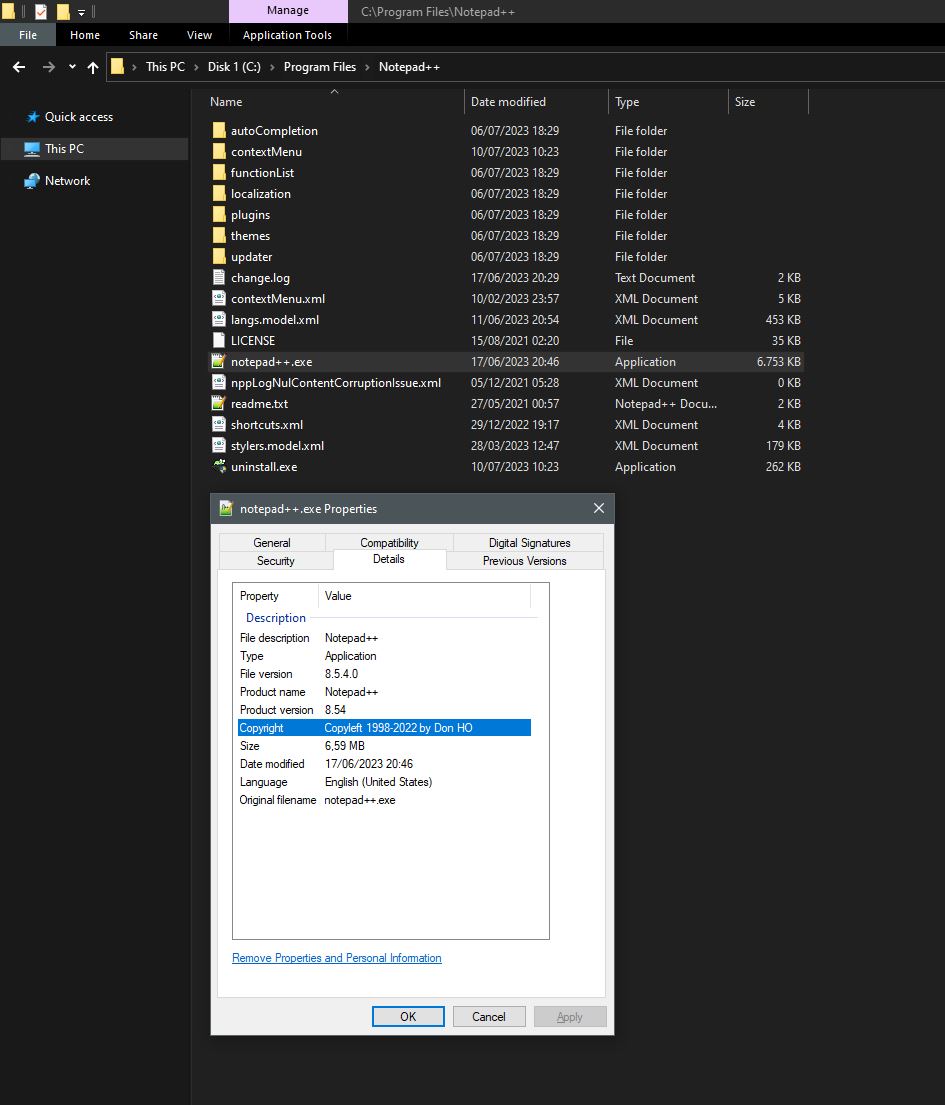Open the themes folder icon
Viewport: 945px width, 1105px height.
click(x=219, y=235)
